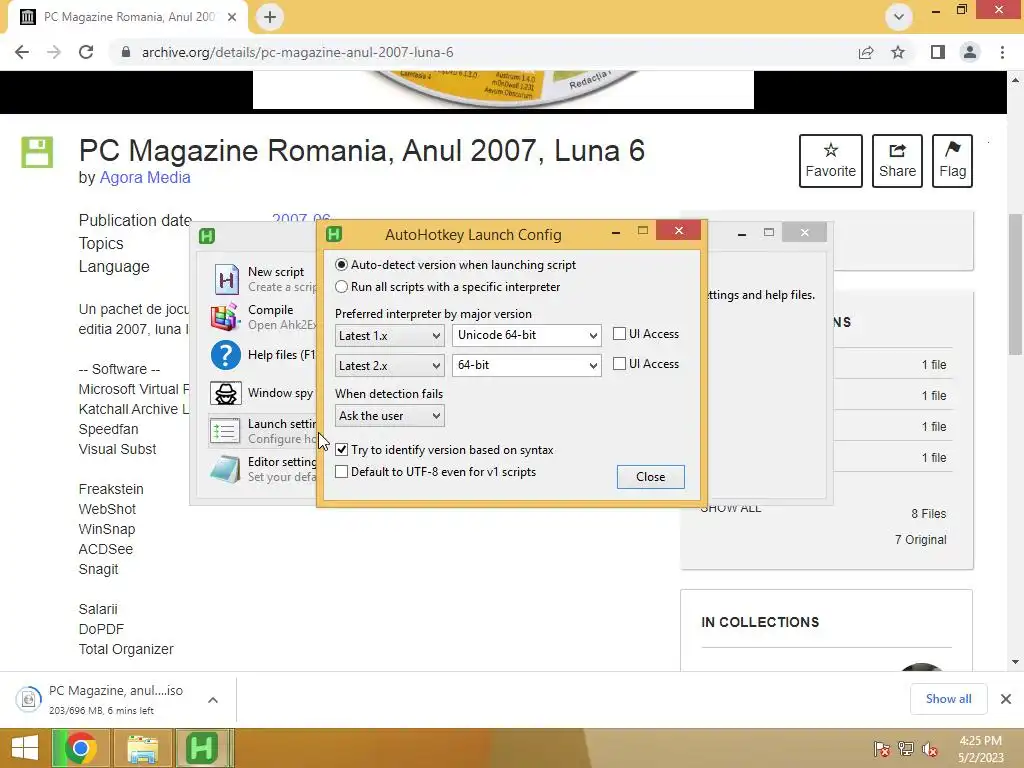
Task: Click the Compile icon in AutoHotkey Dash
Action: pos(226,317)
